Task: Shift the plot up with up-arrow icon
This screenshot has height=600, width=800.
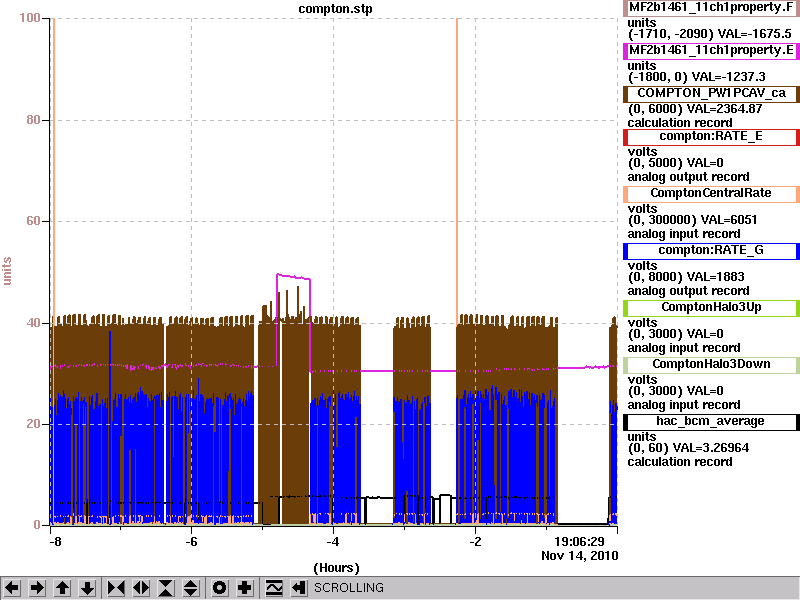Action: point(63,588)
